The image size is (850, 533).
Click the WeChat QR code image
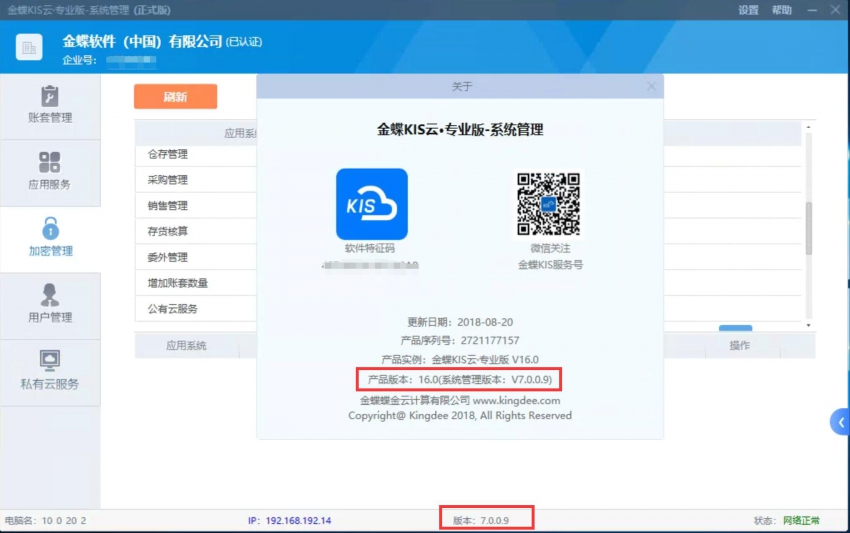coord(549,204)
